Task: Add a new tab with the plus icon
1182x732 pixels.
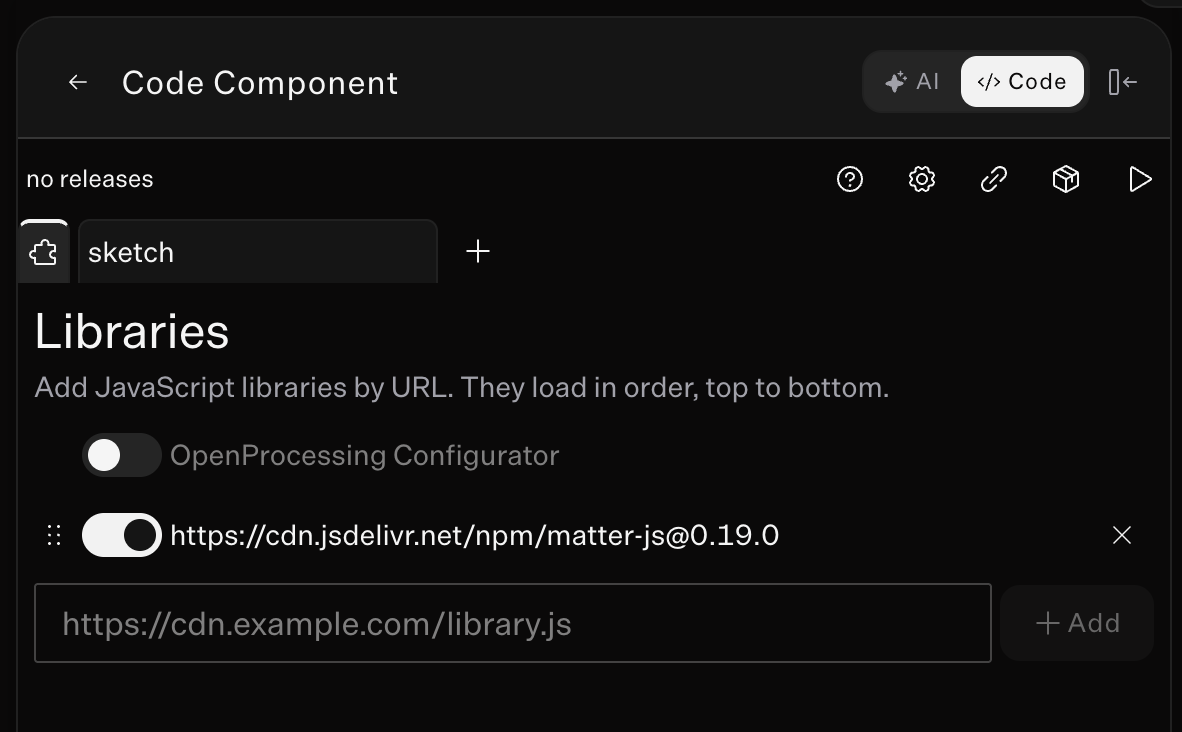Action: pos(478,251)
